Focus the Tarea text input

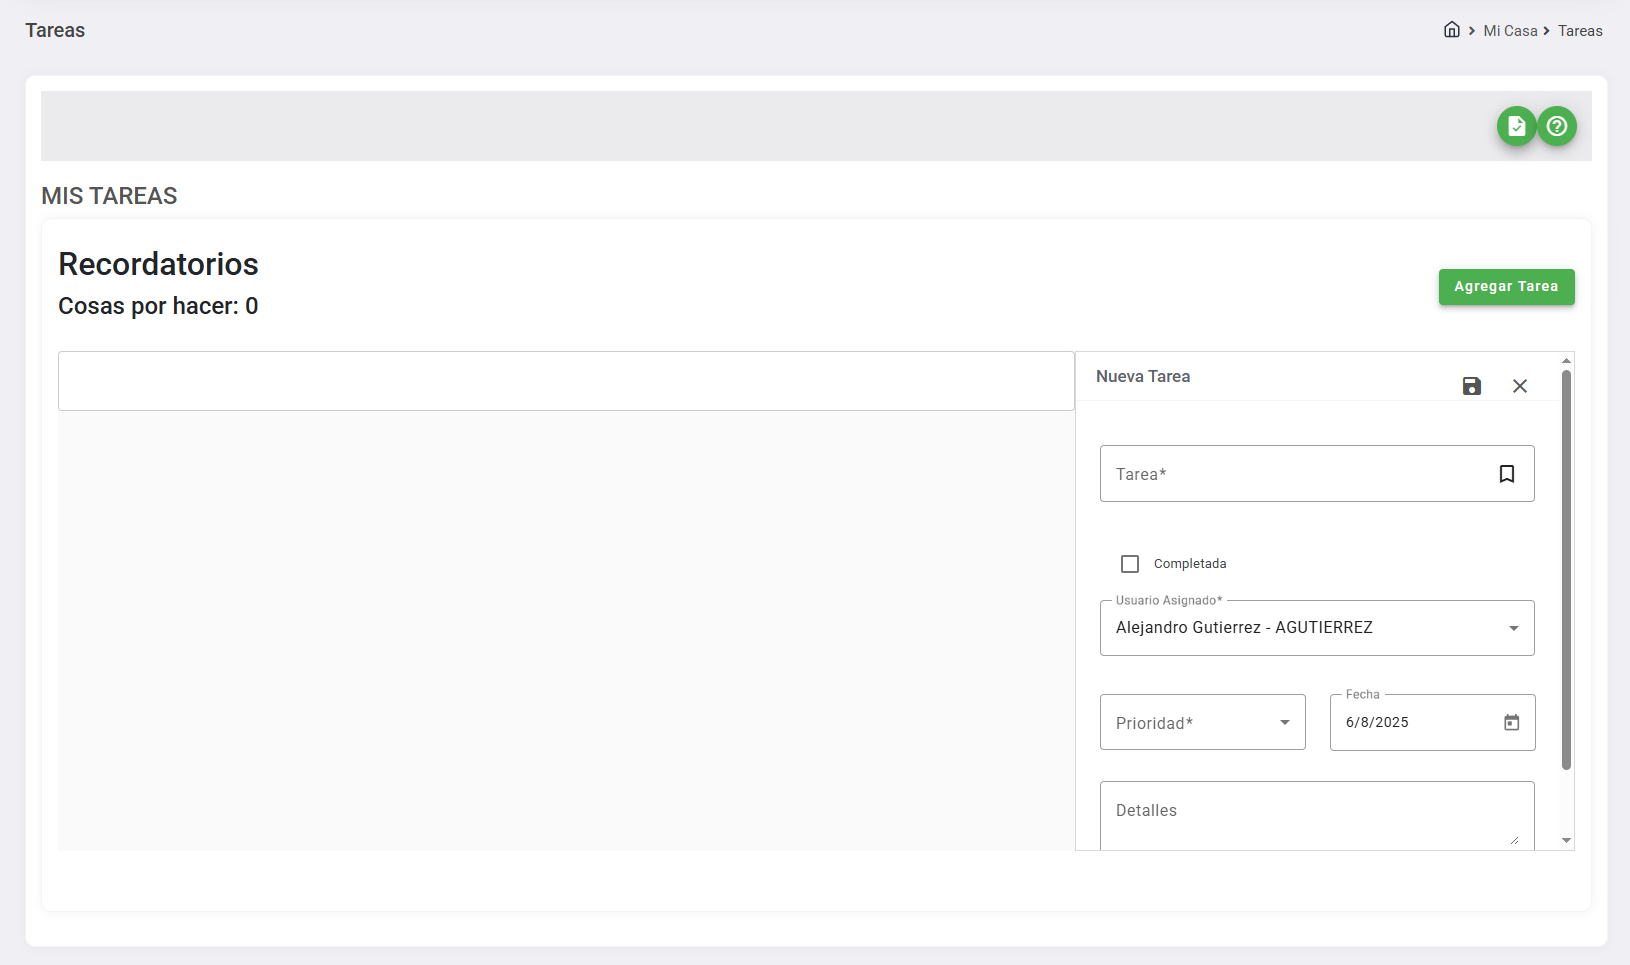point(1295,474)
